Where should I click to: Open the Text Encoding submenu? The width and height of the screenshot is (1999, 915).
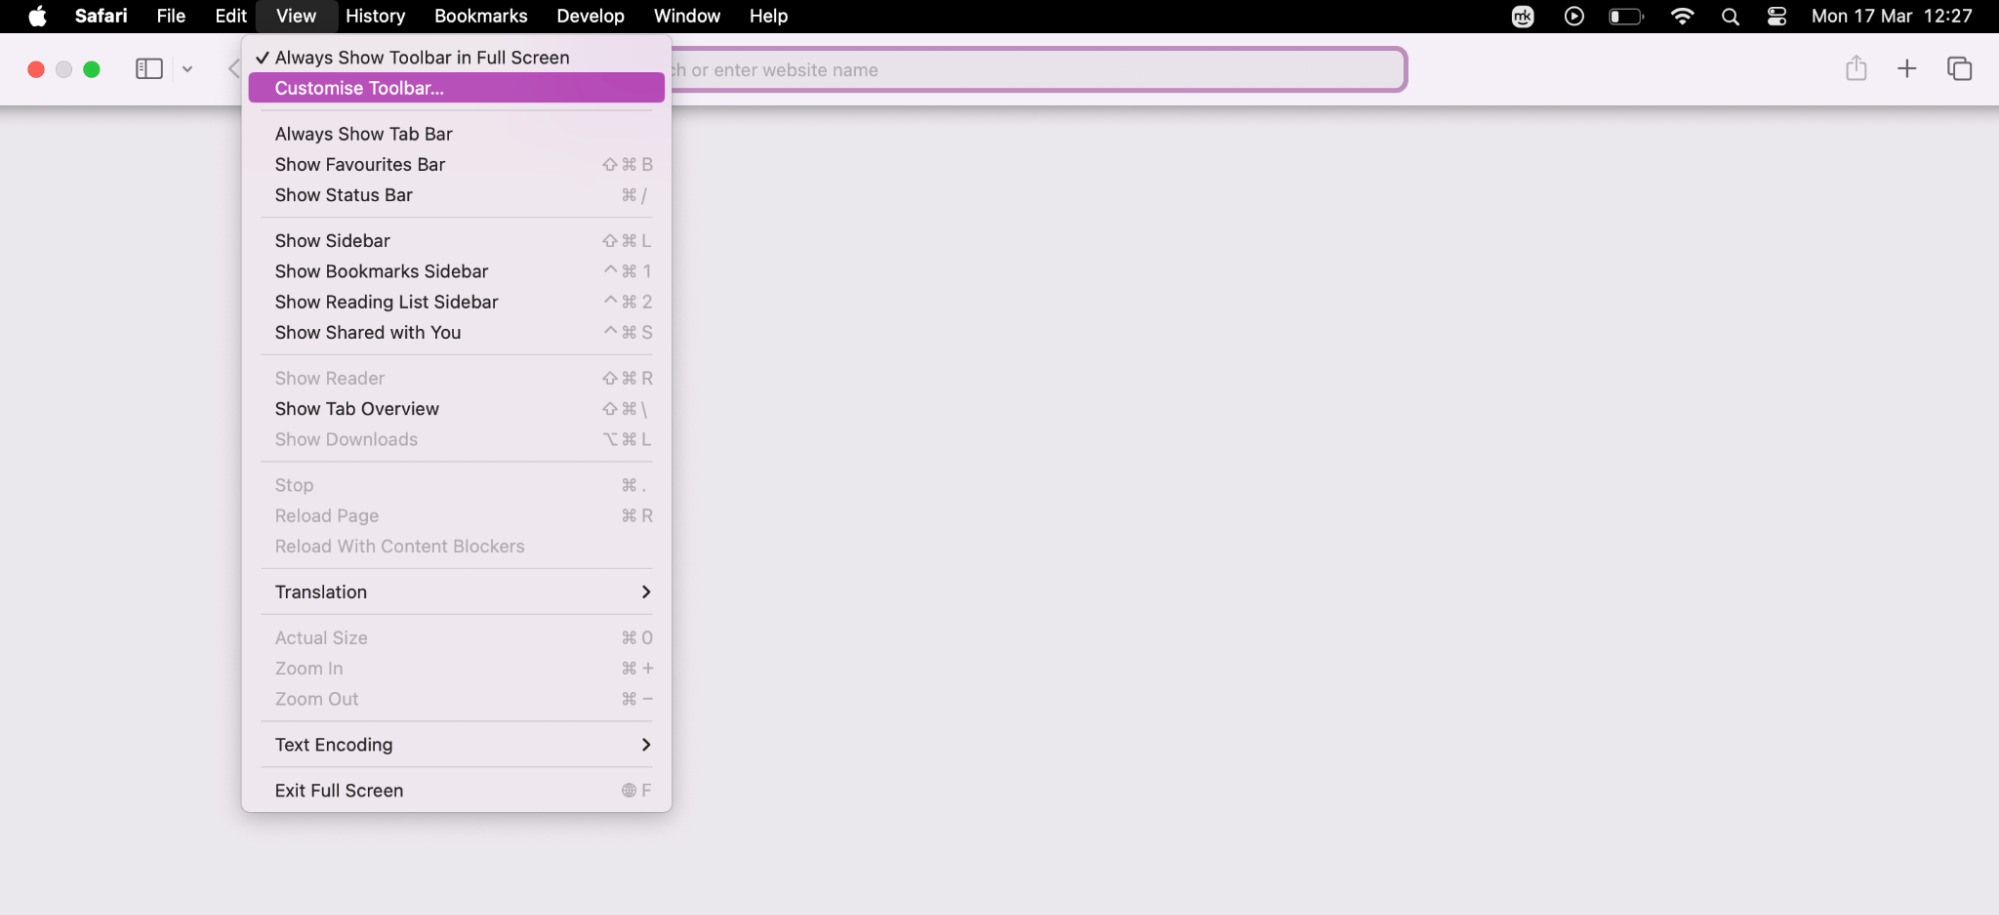333,744
